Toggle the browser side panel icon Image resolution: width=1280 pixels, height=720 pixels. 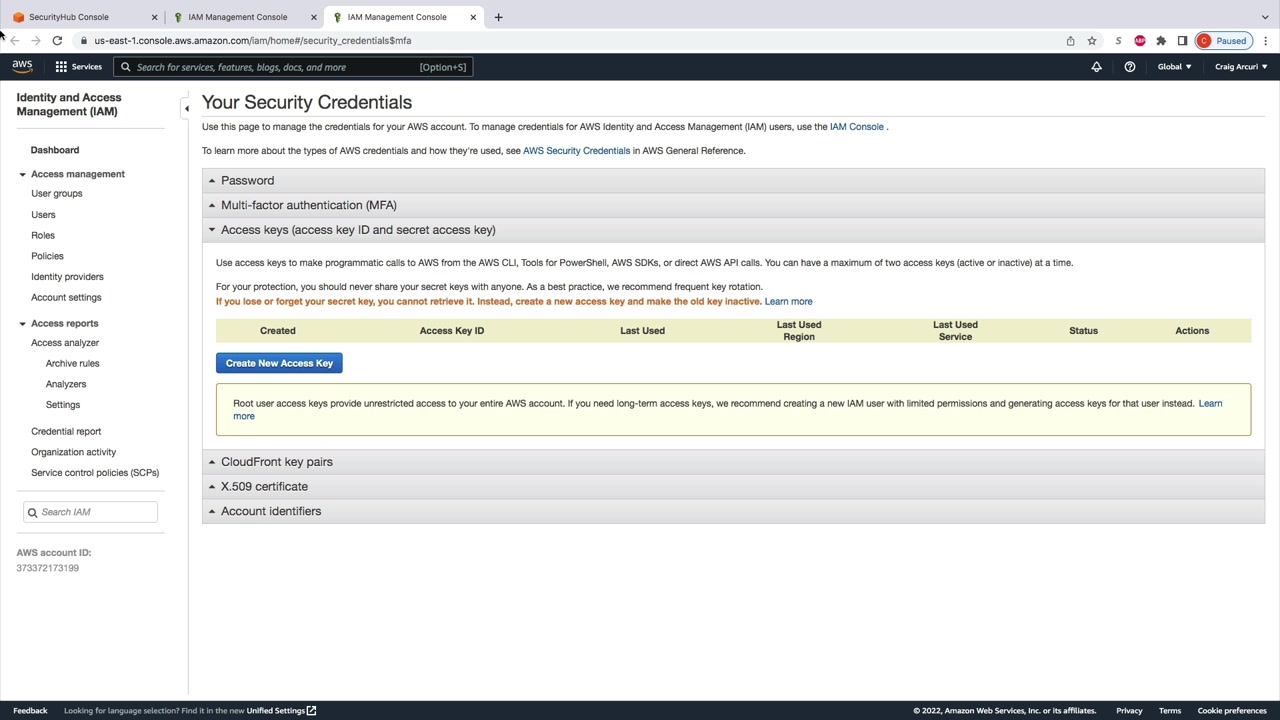(1182, 41)
